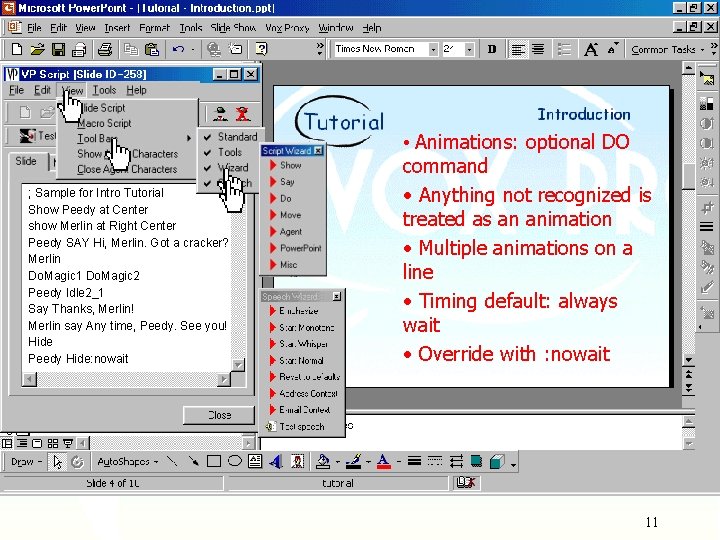
Task: Click the Shadow icon on Drawing toolbar
Action: tap(476, 461)
